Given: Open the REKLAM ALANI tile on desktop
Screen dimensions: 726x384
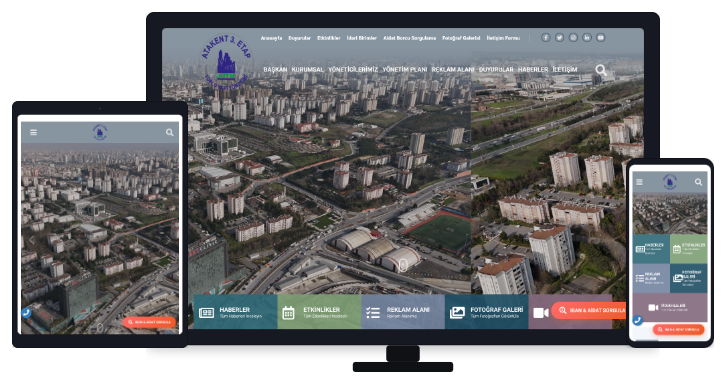Looking at the screenshot, I should tap(403, 312).
